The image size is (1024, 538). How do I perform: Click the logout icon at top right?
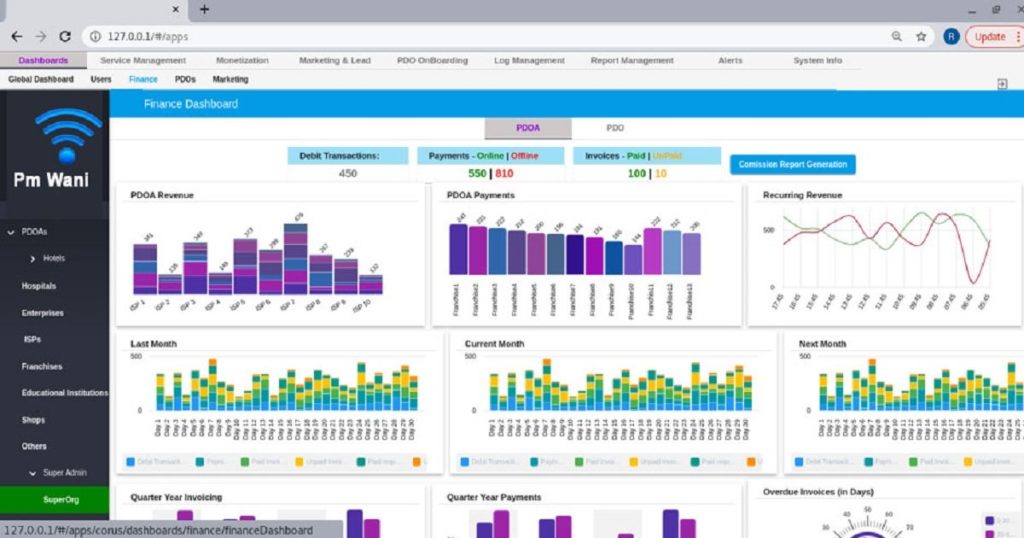coord(1002,84)
